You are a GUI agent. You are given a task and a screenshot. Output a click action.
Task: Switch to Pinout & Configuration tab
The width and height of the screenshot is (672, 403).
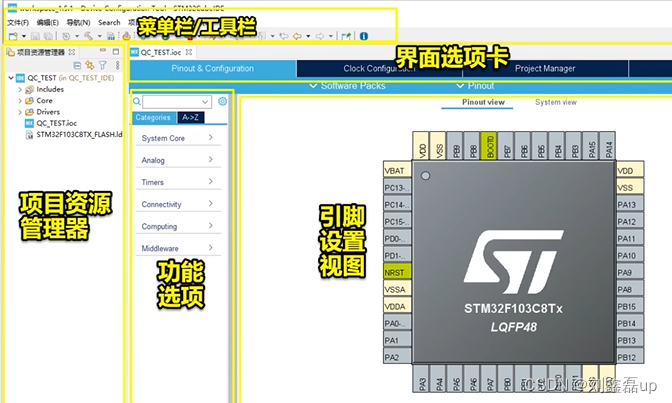[x=213, y=69]
